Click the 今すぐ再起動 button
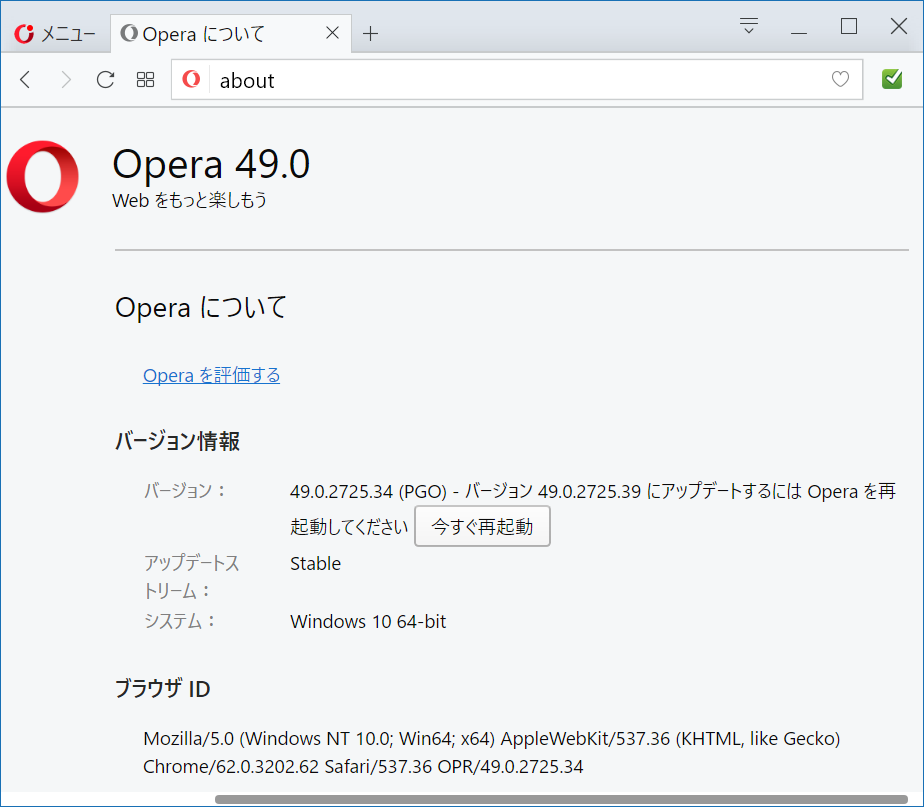 482,526
